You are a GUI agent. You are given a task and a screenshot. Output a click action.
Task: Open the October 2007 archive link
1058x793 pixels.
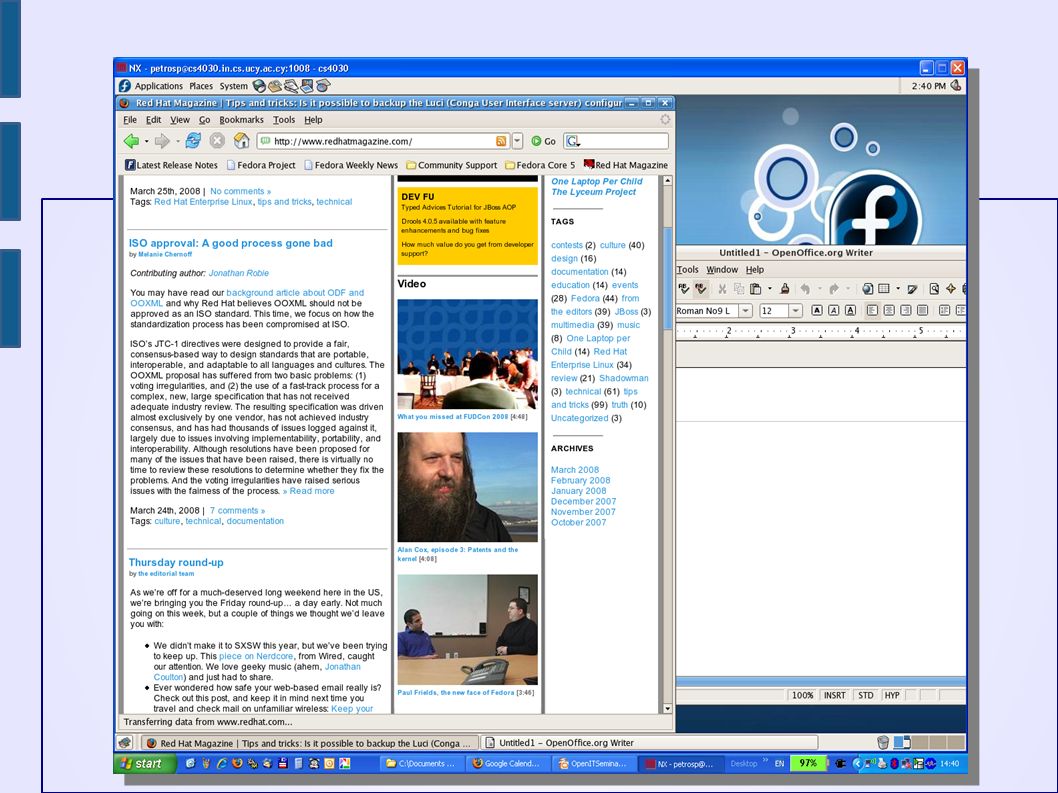(578, 522)
